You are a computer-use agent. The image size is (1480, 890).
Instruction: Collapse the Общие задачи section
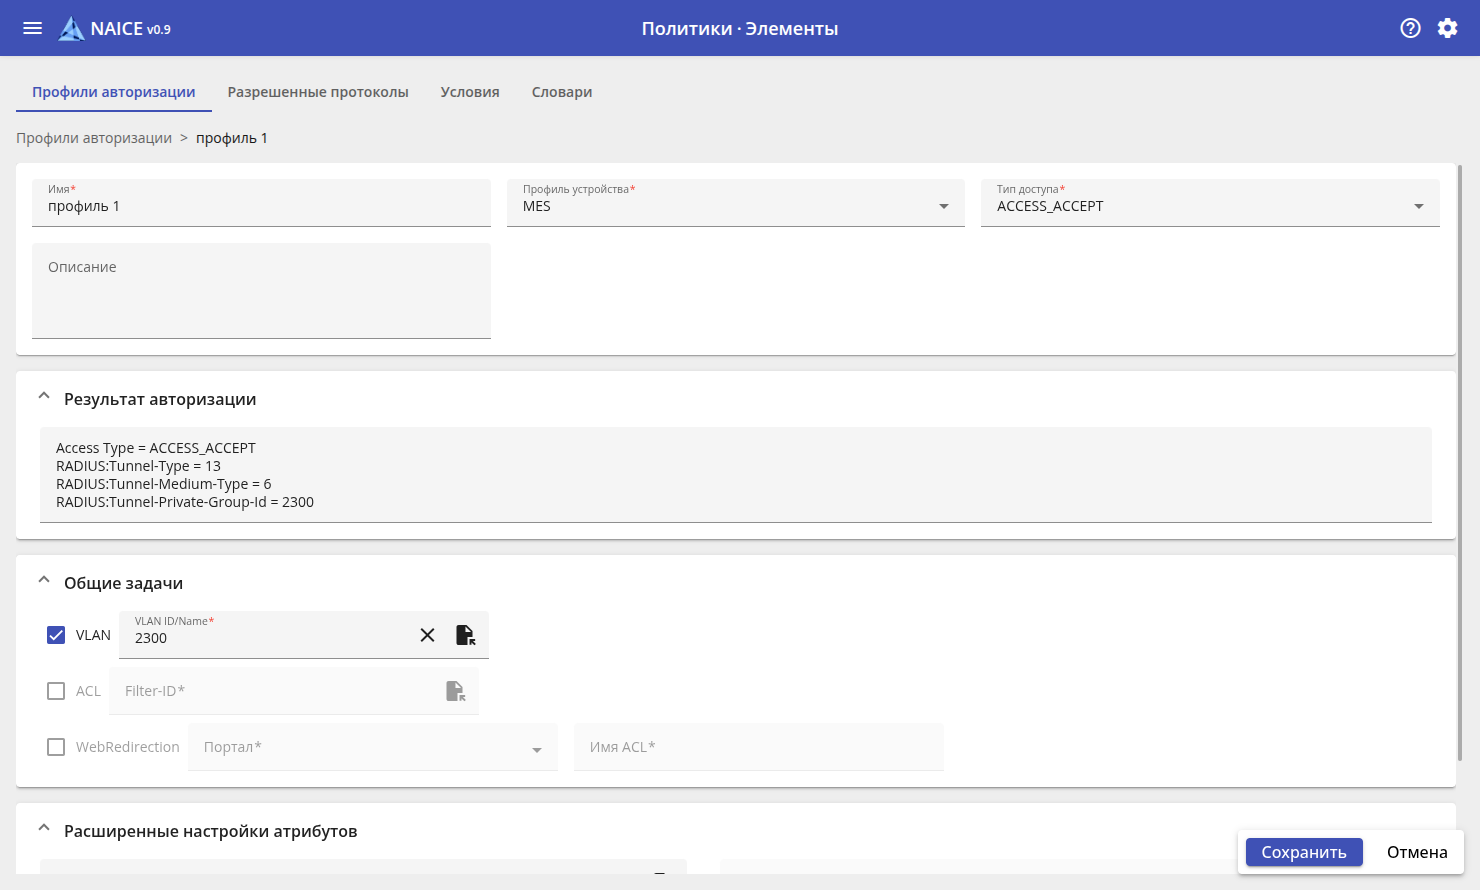click(x=44, y=581)
